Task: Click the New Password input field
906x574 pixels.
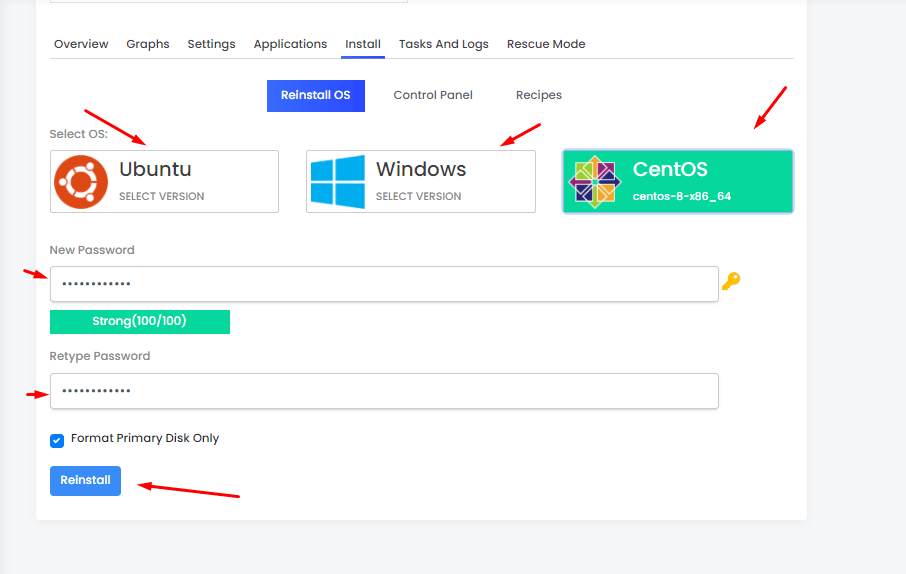Action: click(x=384, y=284)
